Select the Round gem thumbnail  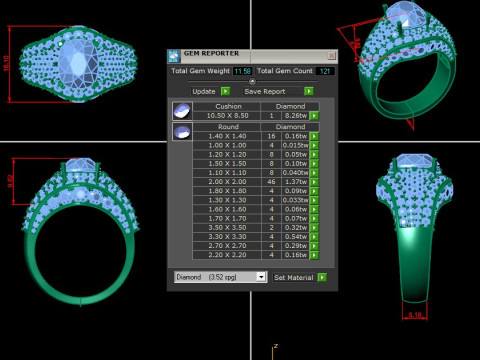(x=182, y=131)
